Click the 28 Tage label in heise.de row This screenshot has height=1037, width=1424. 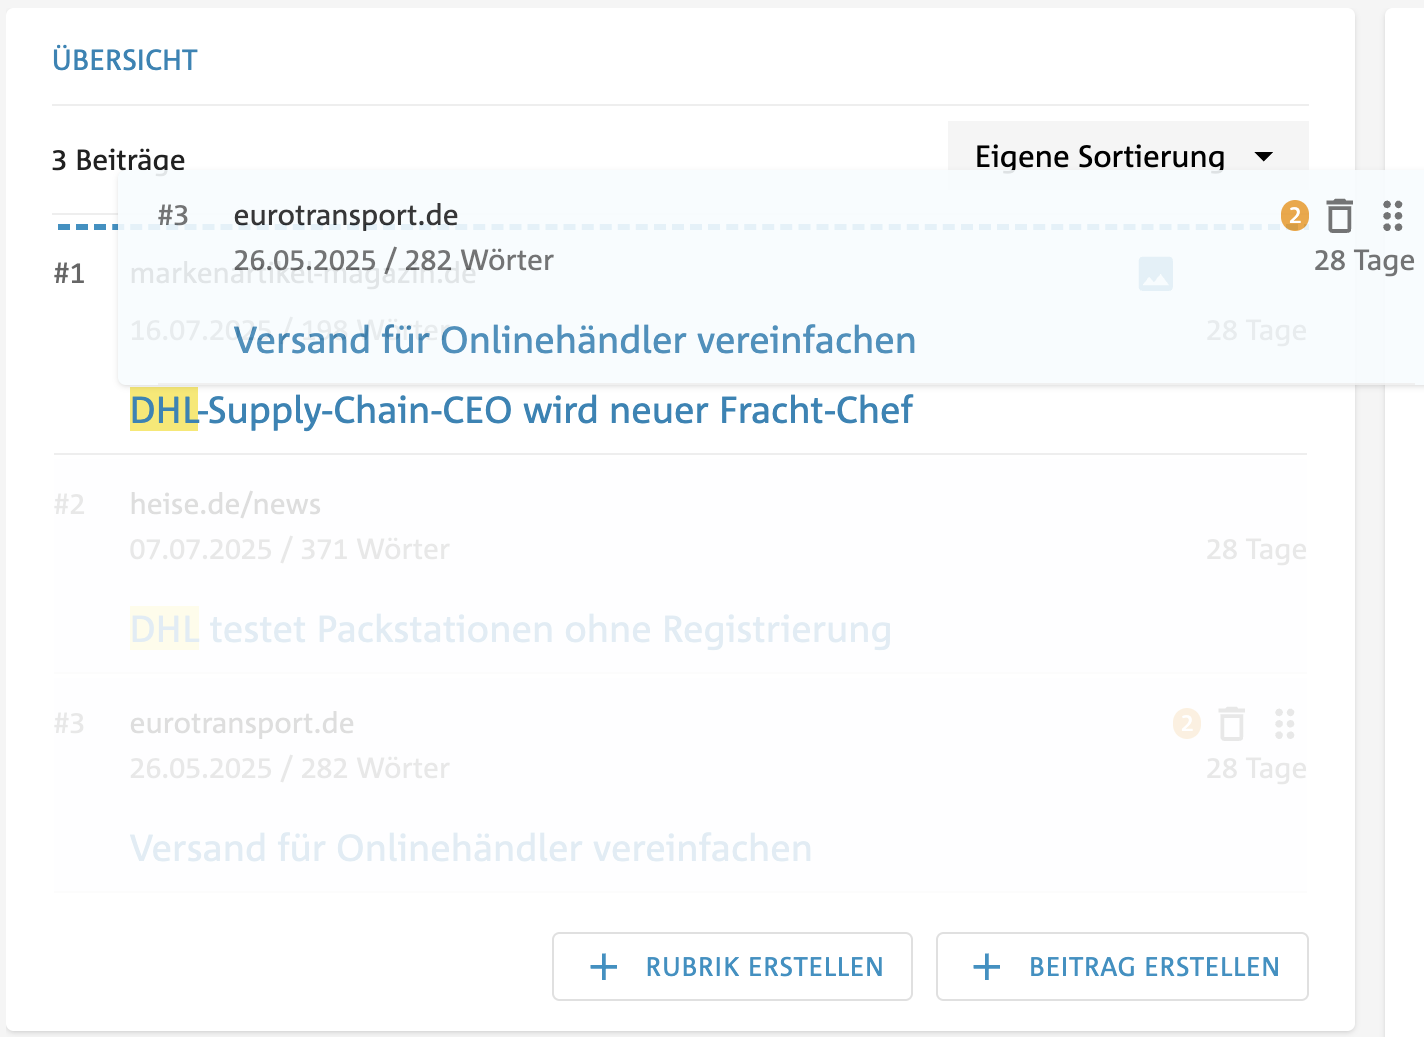(x=1256, y=549)
